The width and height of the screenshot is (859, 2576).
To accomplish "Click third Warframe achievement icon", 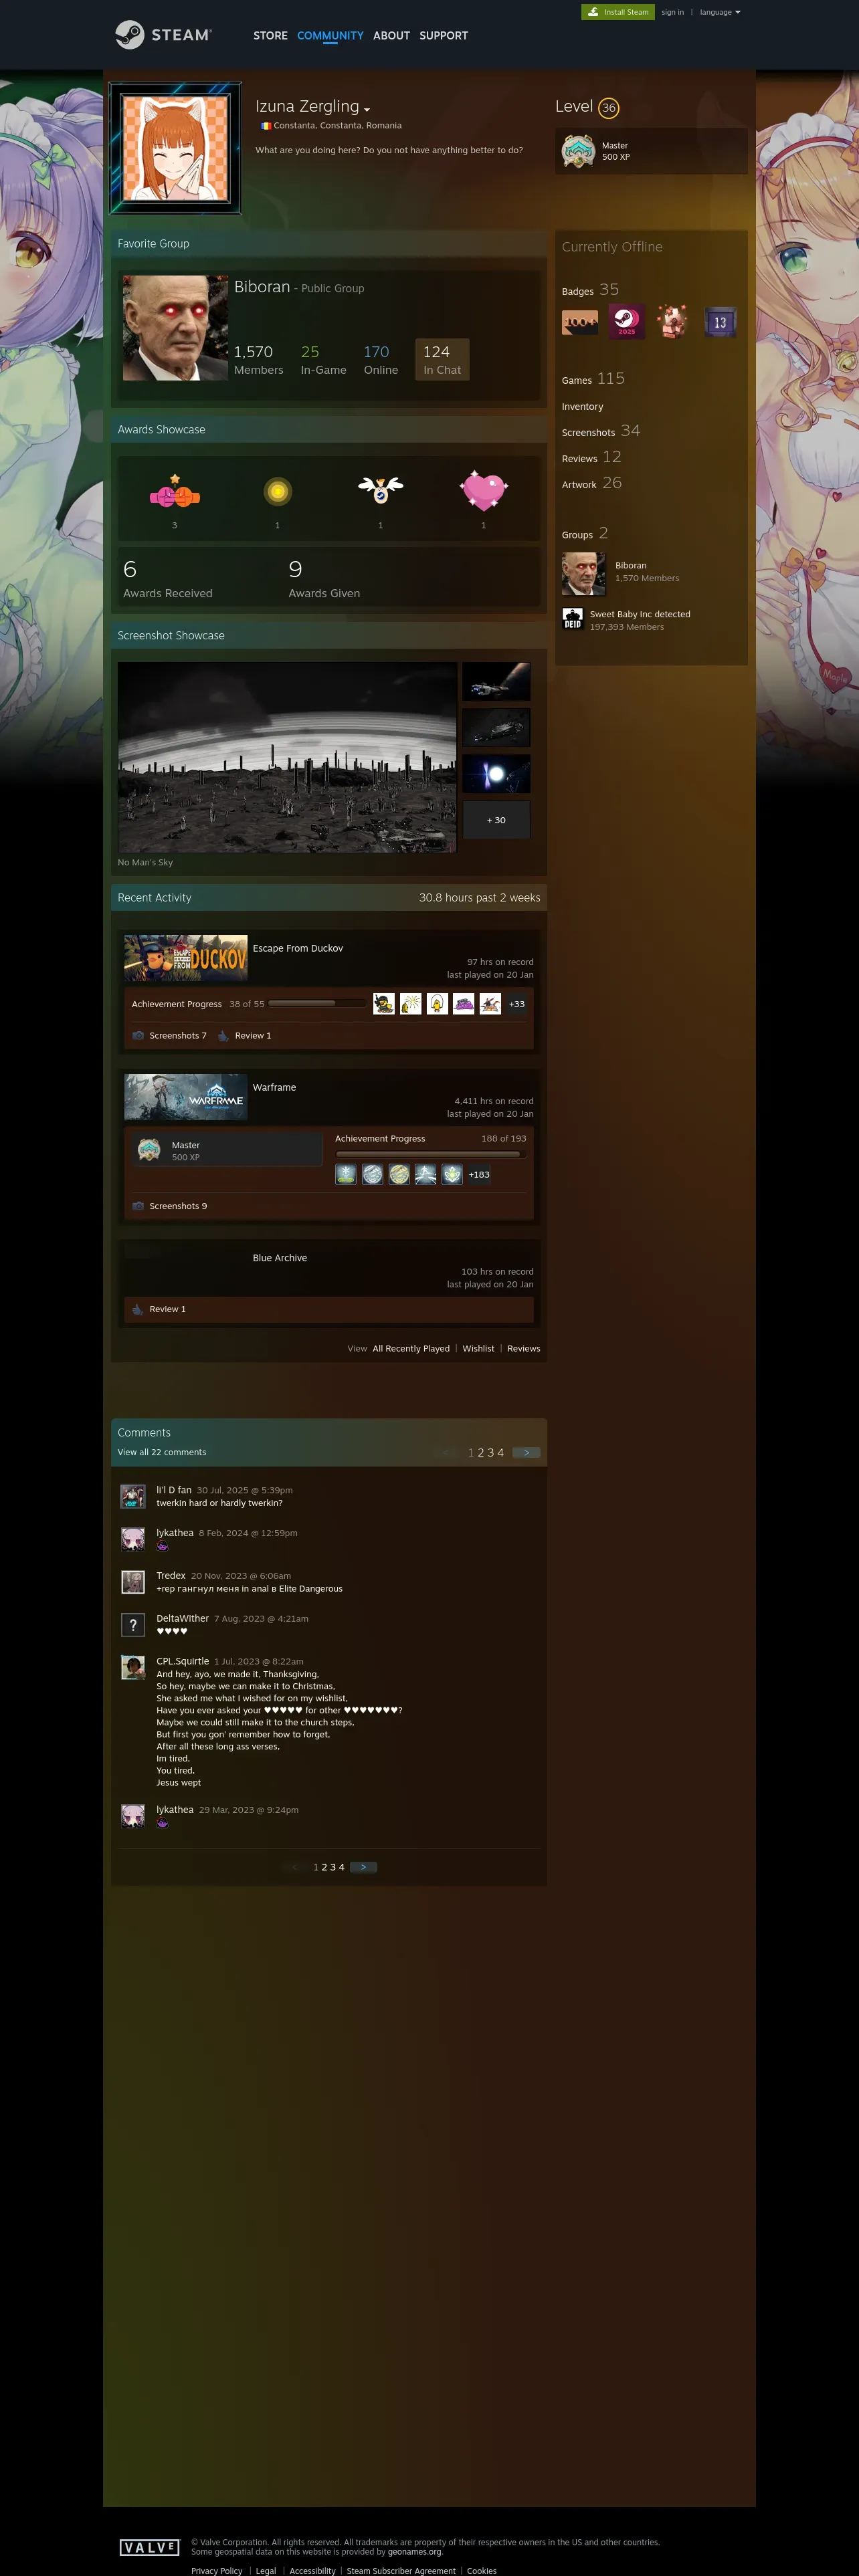I will (x=399, y=1174).
